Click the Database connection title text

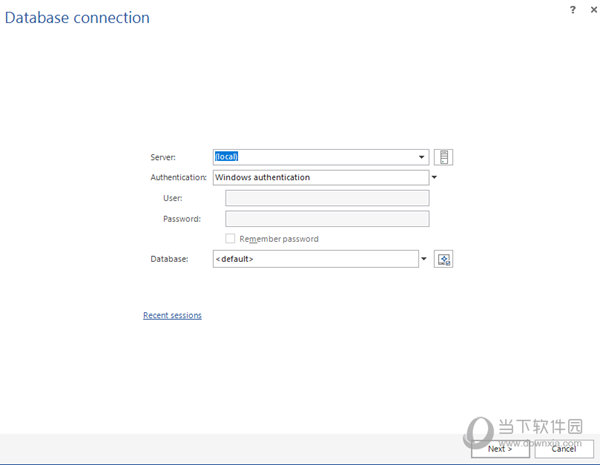pos(77,18)
